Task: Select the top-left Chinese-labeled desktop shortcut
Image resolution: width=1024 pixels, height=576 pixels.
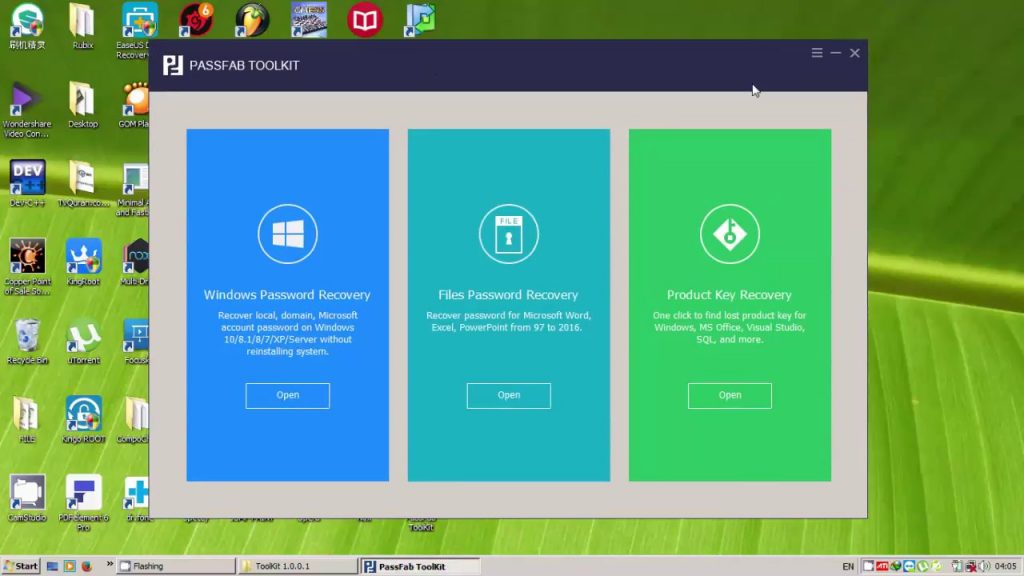Action: coord(27,26)
